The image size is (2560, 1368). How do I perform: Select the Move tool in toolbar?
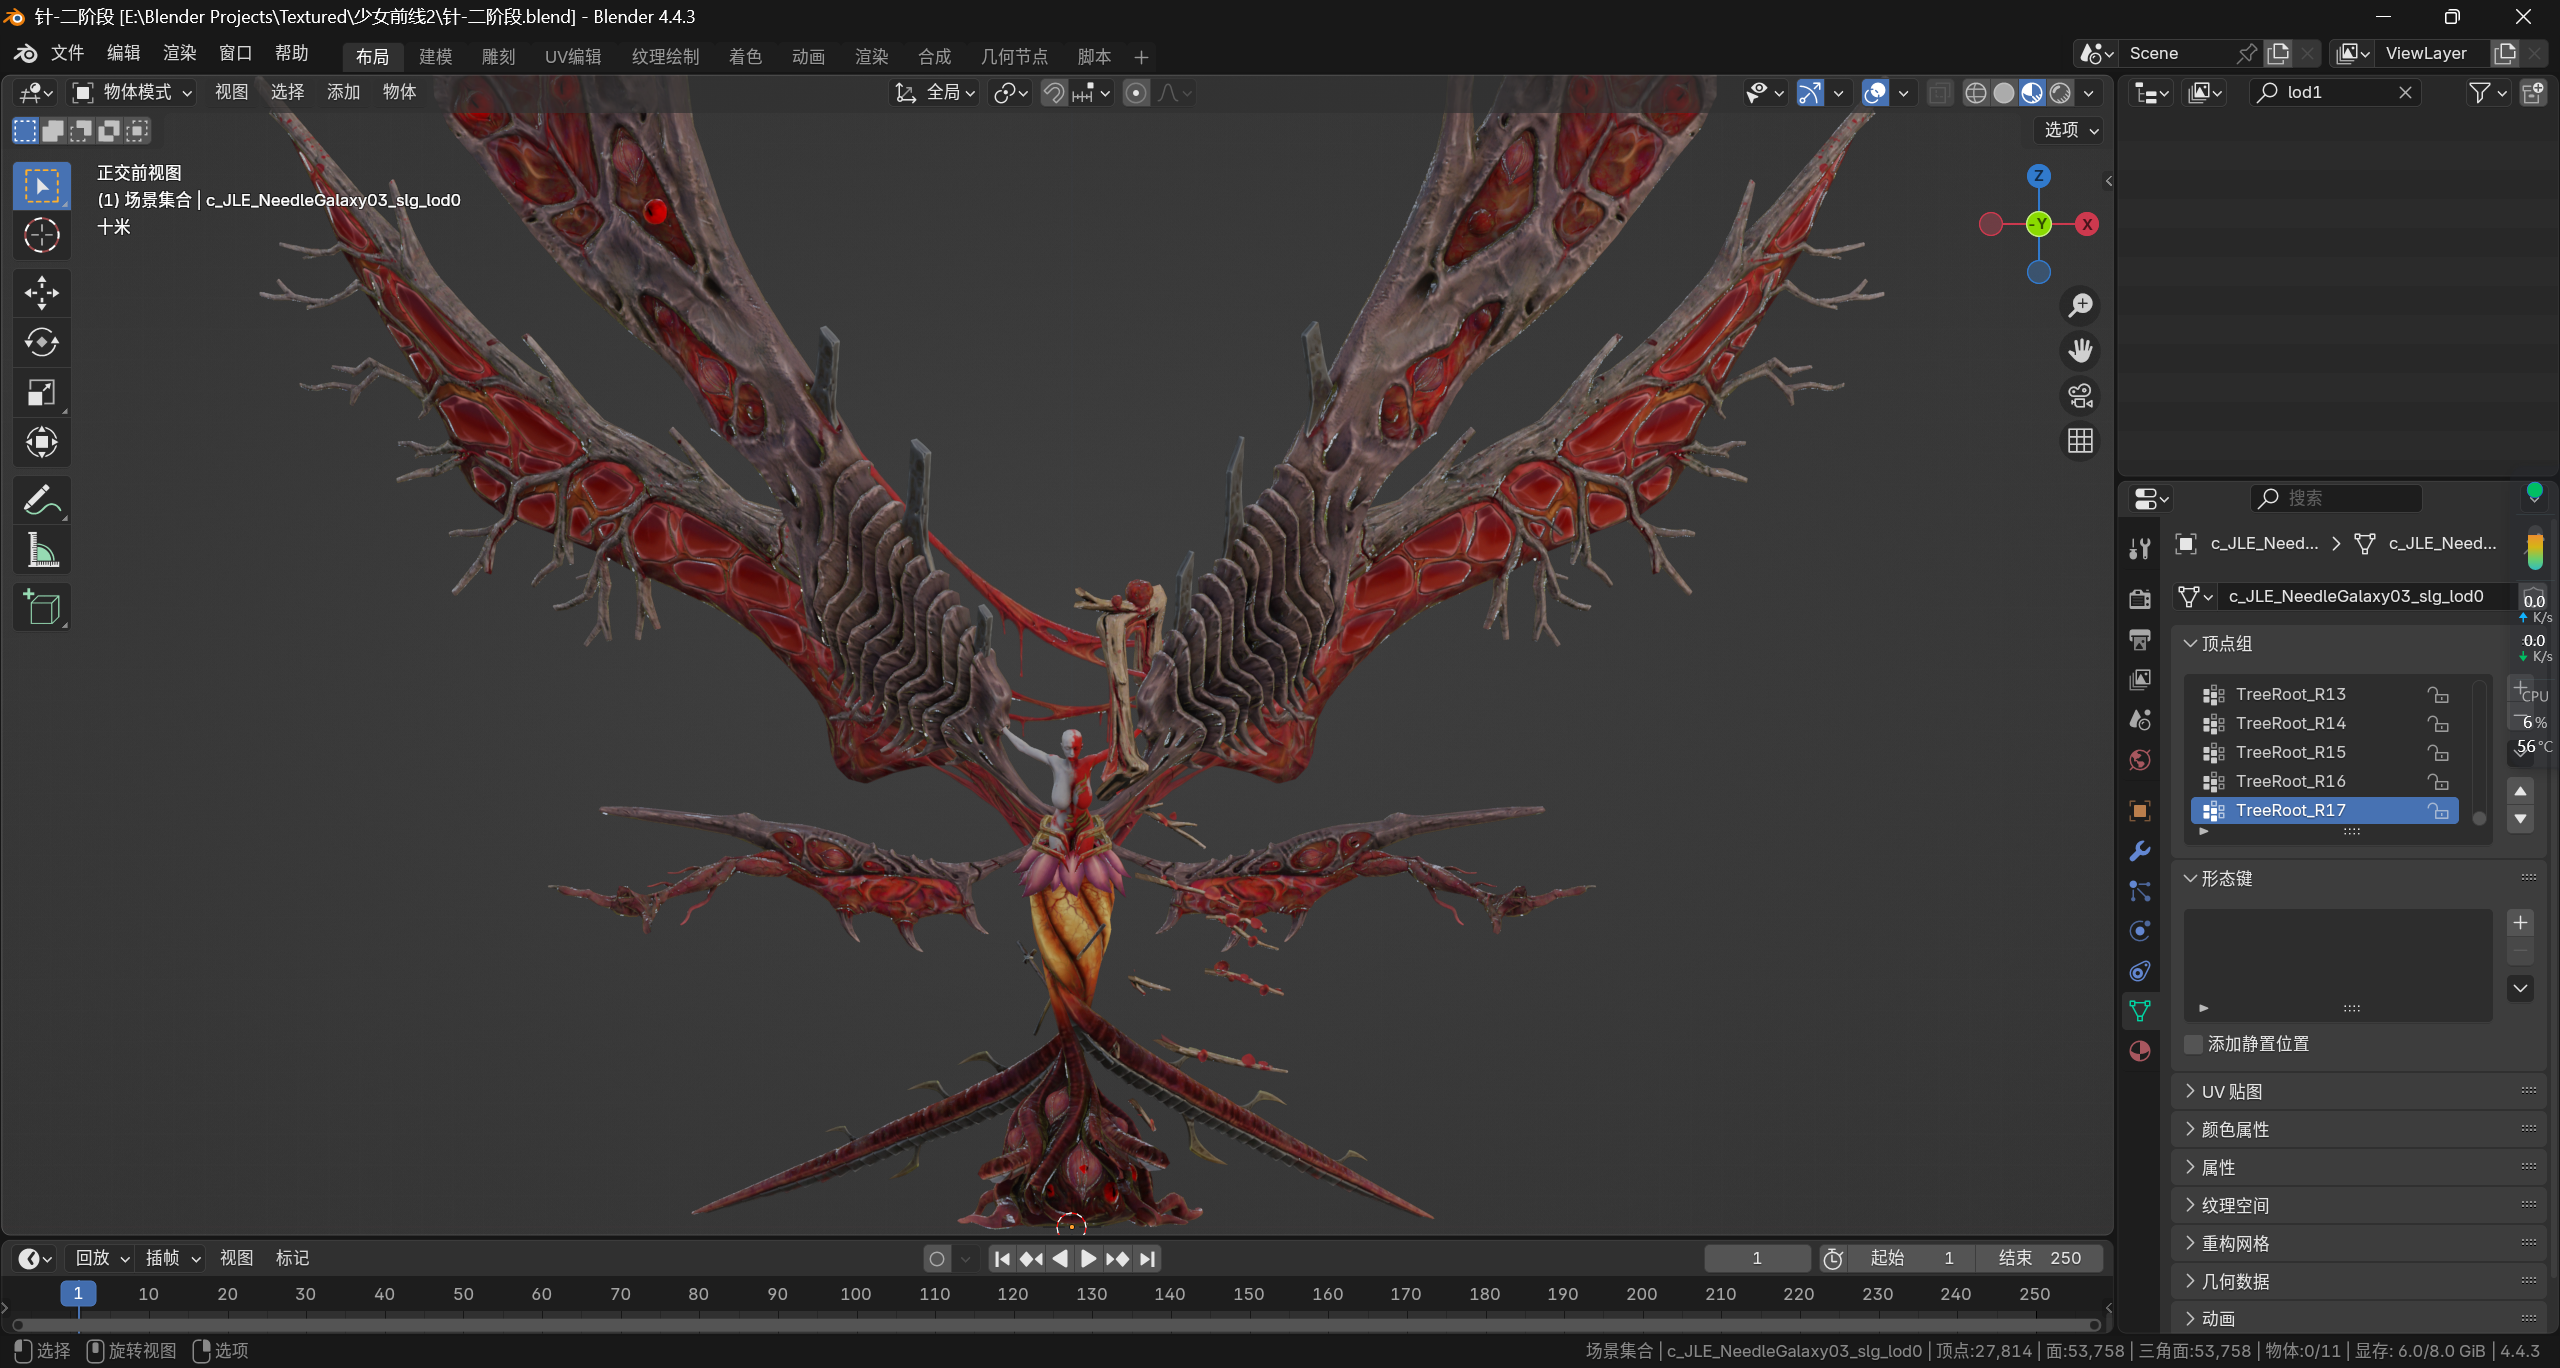tap(41, 293)
